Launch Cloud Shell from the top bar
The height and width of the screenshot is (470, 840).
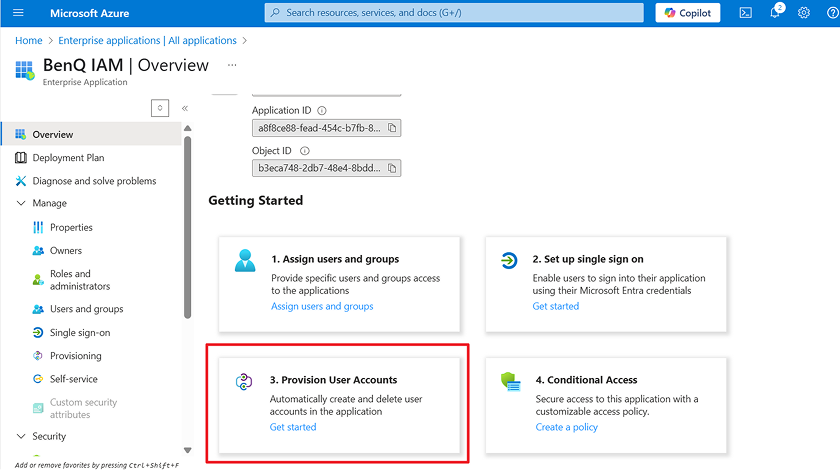coord(745,13)
